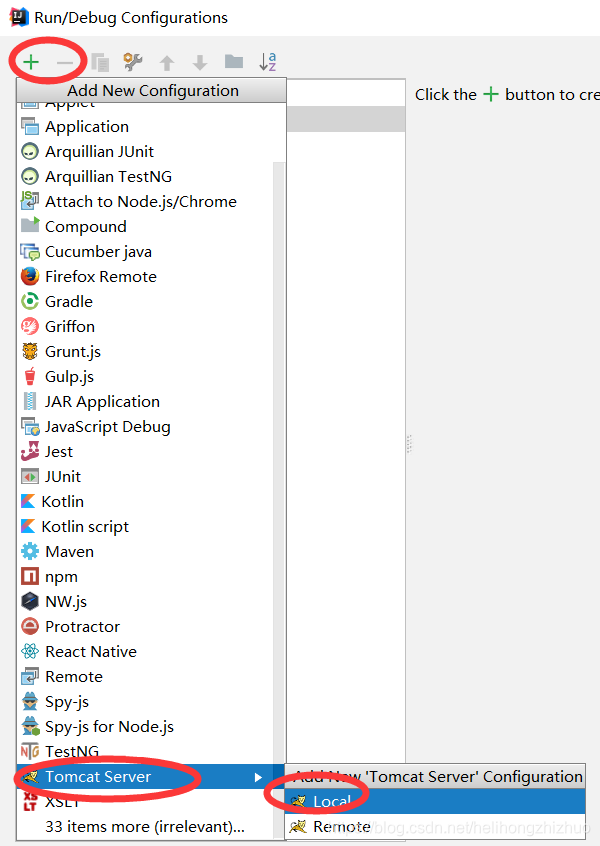The image size is (600, 846).
Task: Click the React Native atom icon
Action: pos(30,651)
